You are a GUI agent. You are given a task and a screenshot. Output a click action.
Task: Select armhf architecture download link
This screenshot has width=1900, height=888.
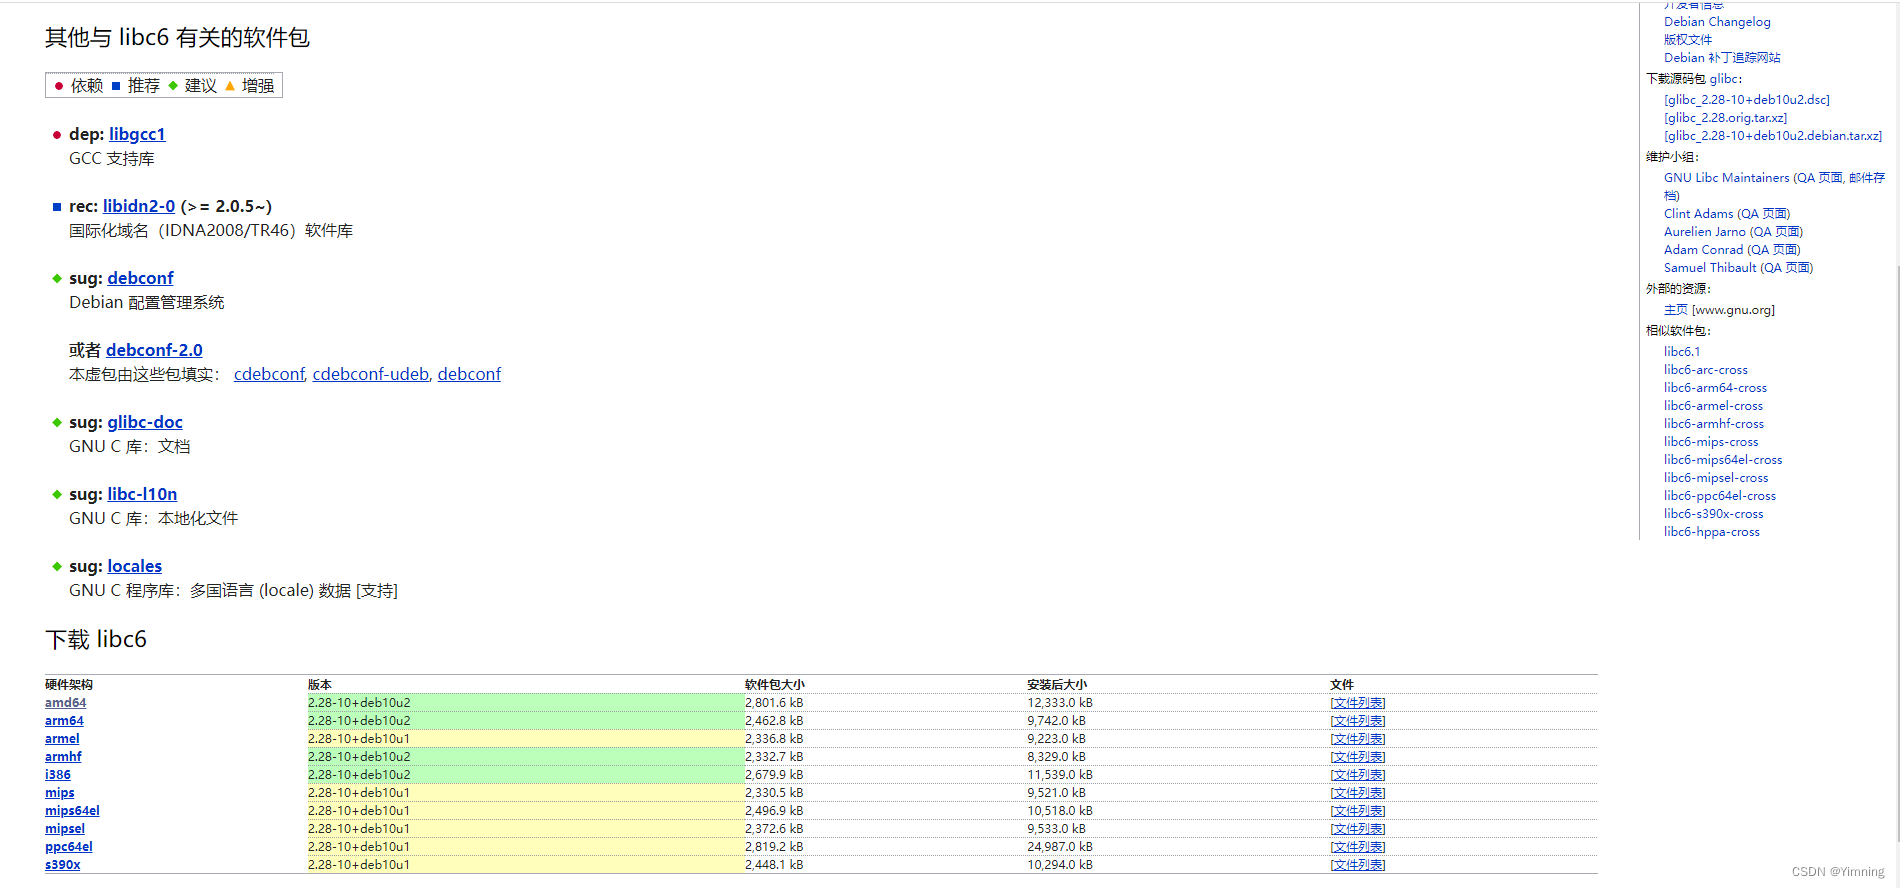pyautogui.click(x=63, y=757)
